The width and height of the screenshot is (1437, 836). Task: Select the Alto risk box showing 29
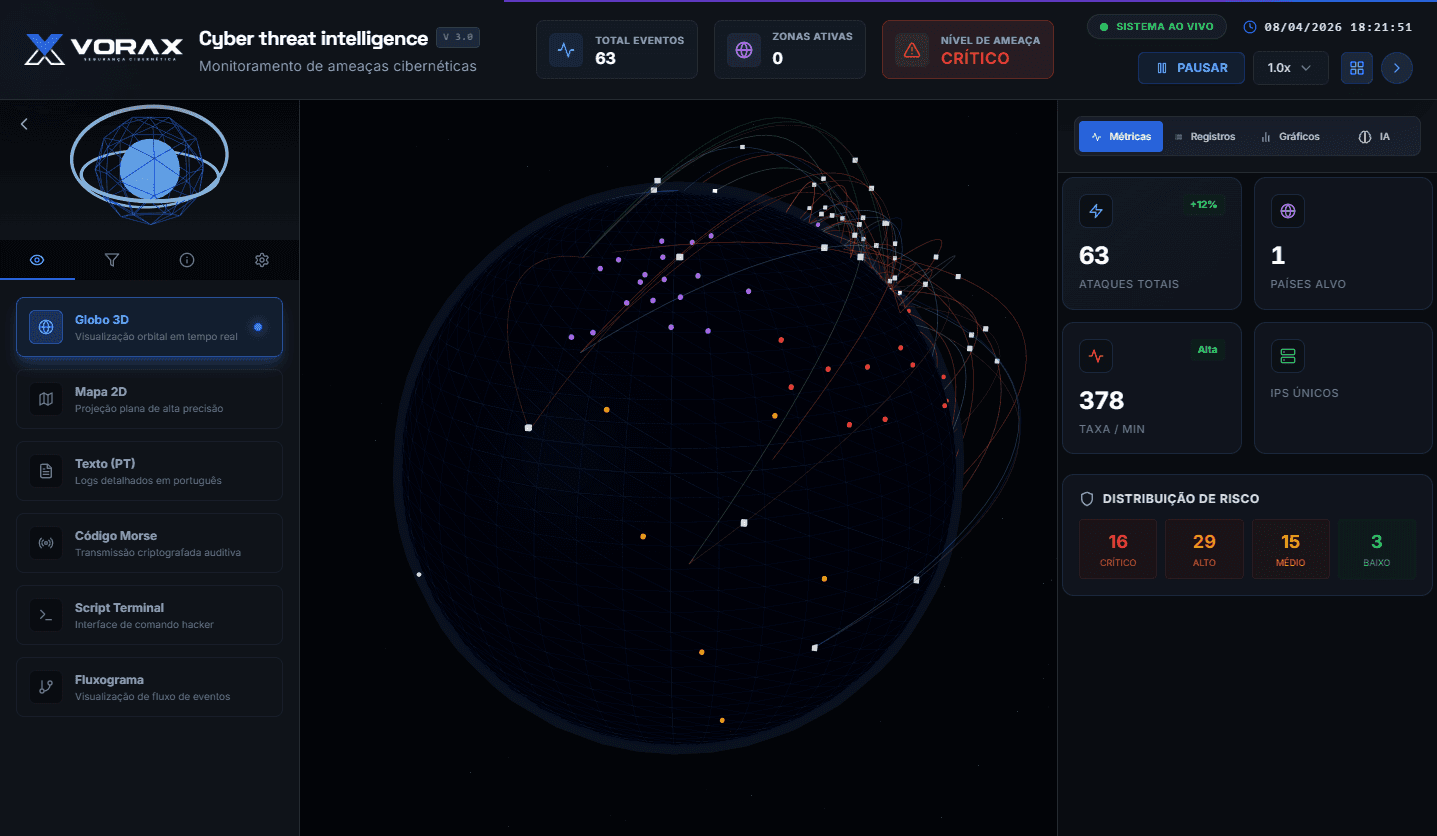(1204, 549)
